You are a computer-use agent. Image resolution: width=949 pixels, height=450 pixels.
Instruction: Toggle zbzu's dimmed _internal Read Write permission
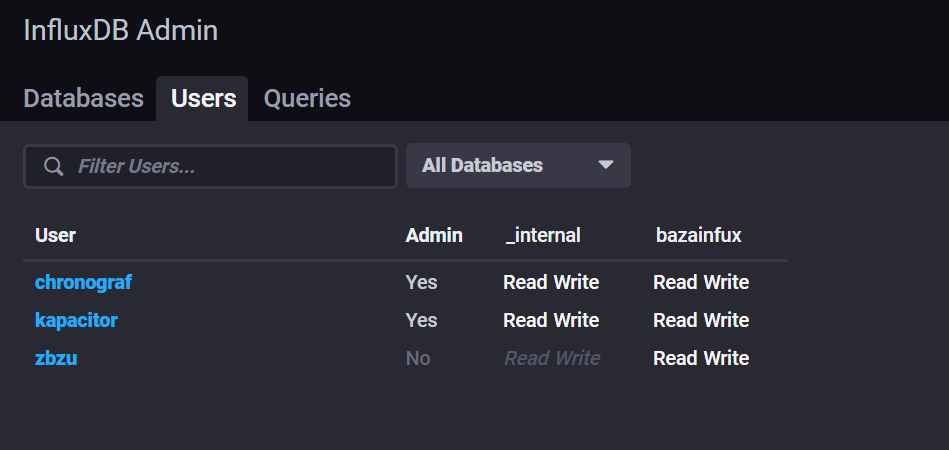click(552, 358)
